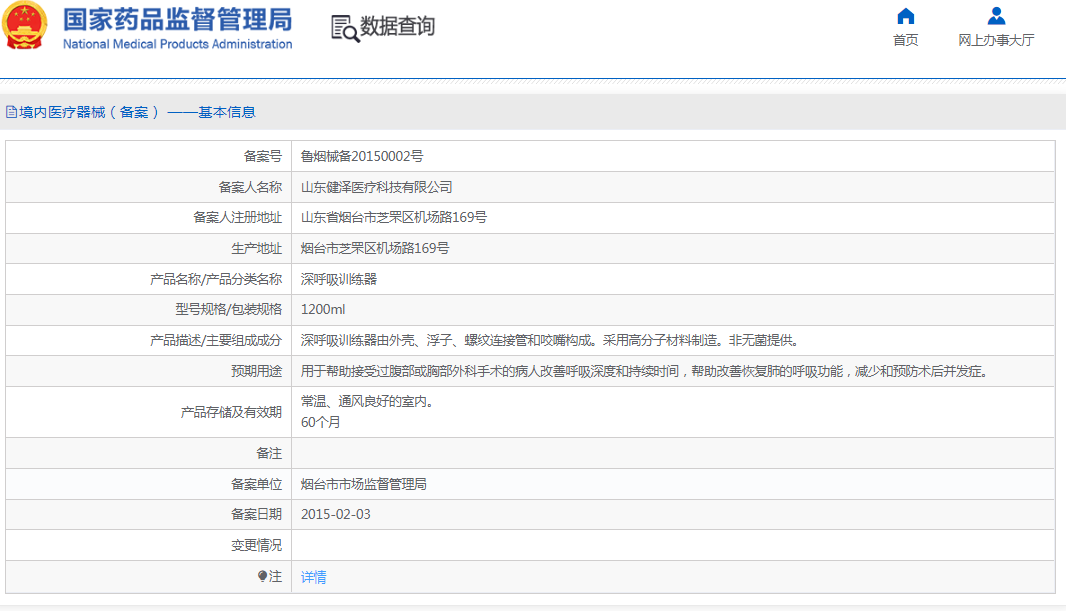
Task: Click the 境内医疗器械（备案）——基本信息 heading
Action: 137,112
